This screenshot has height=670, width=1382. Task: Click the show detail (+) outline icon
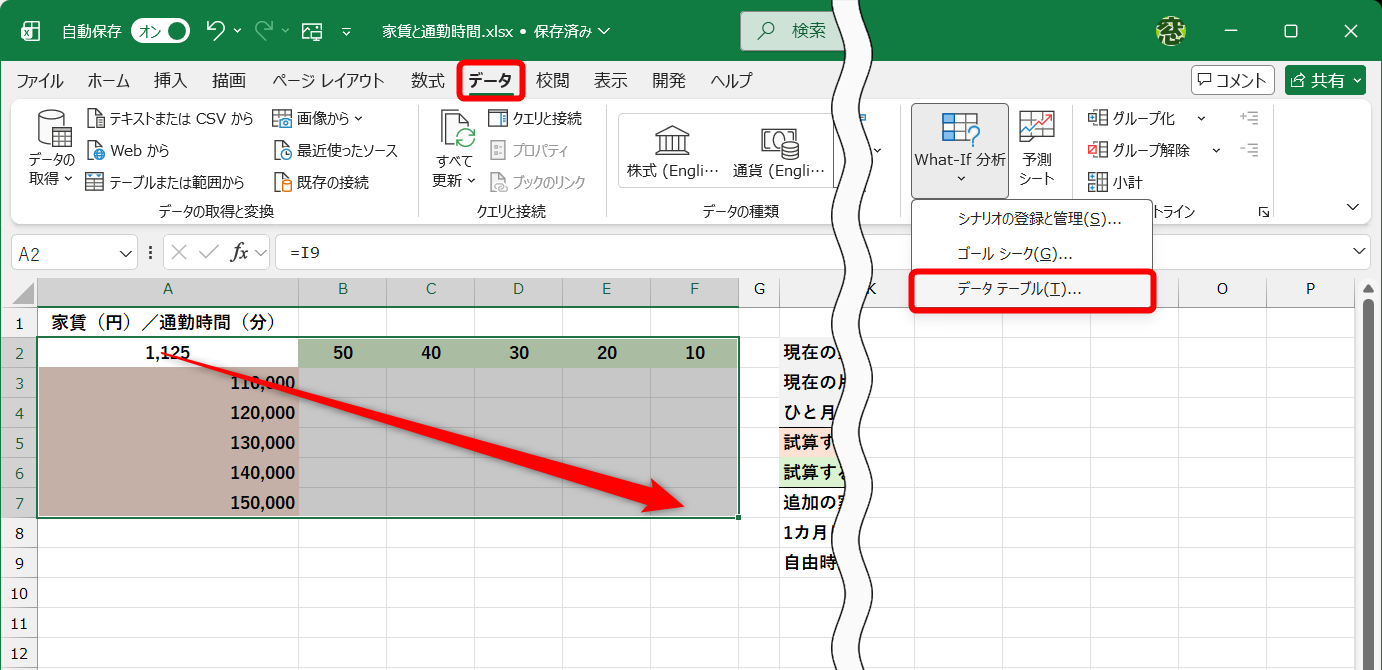(1249, 118)
